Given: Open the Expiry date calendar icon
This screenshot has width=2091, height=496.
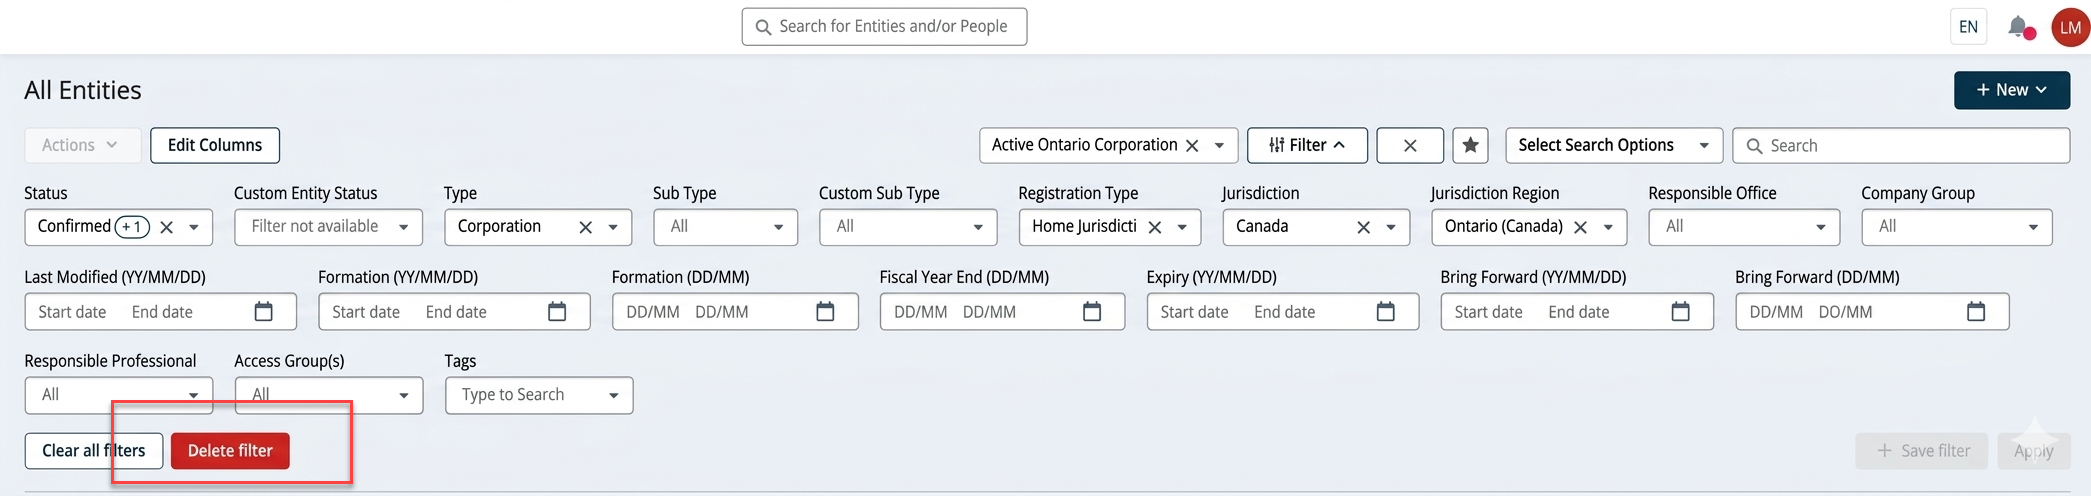Looking at the screenshot, I should [1386, 312].
